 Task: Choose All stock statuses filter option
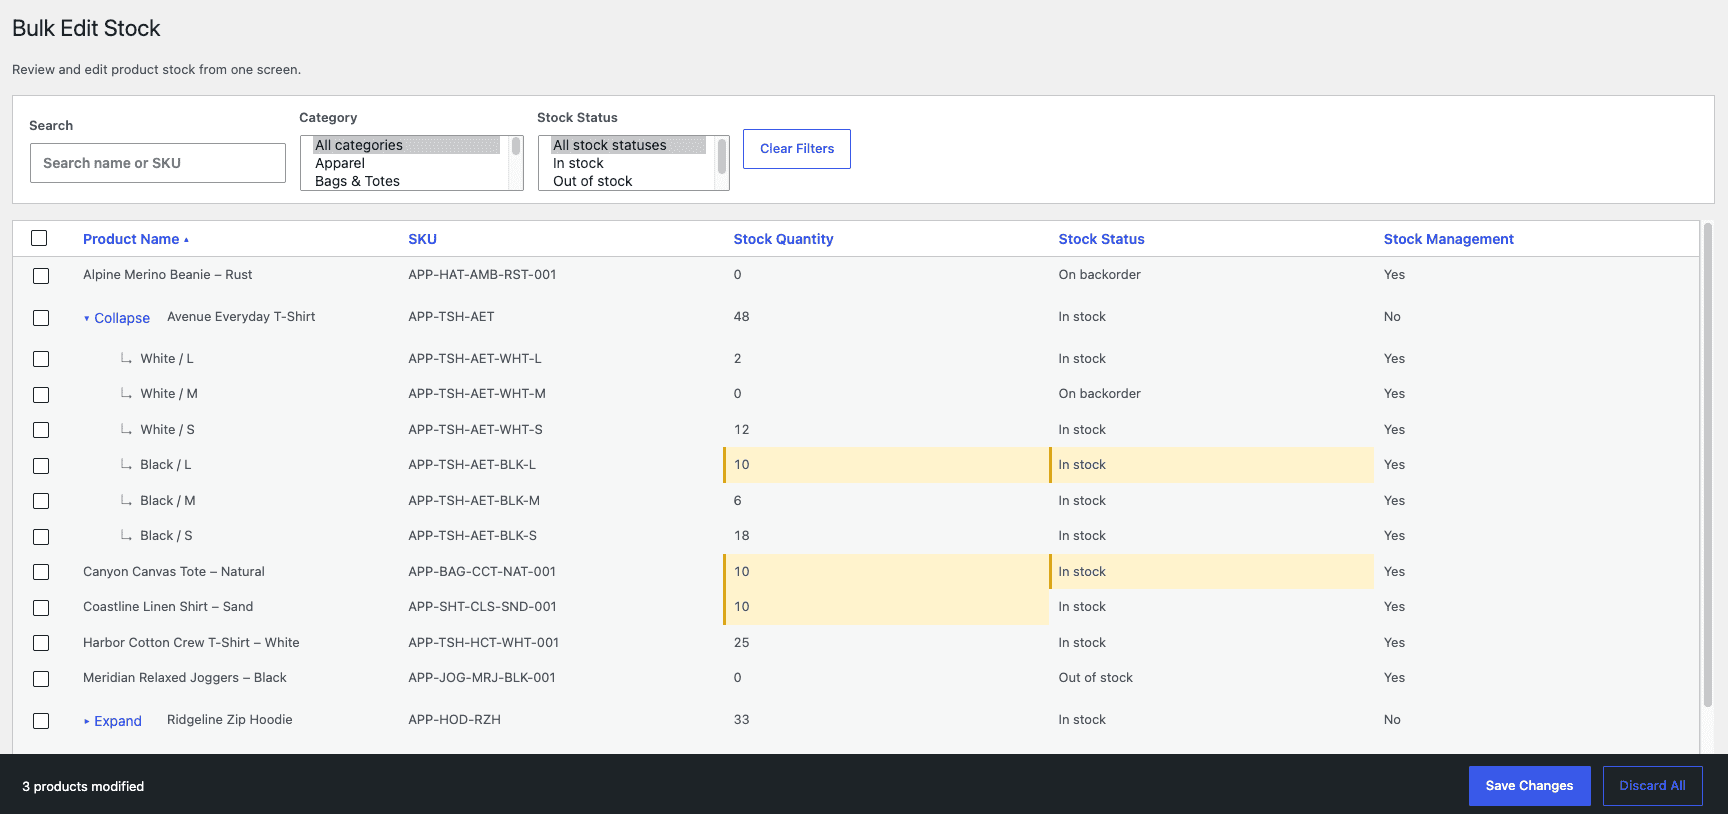pos(628,145)
